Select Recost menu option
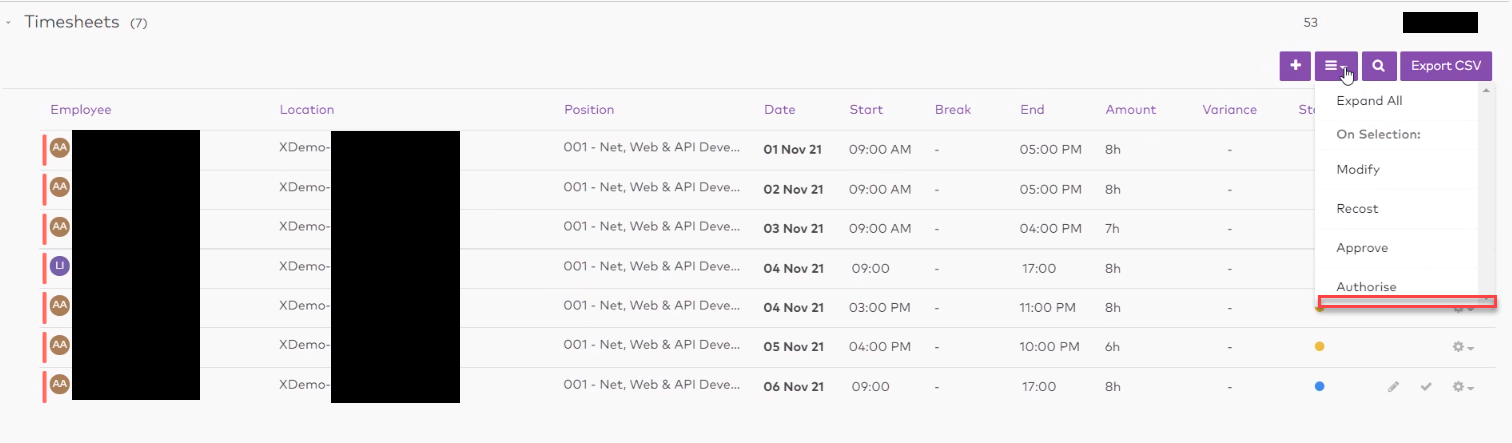 tap(1357, 209)
